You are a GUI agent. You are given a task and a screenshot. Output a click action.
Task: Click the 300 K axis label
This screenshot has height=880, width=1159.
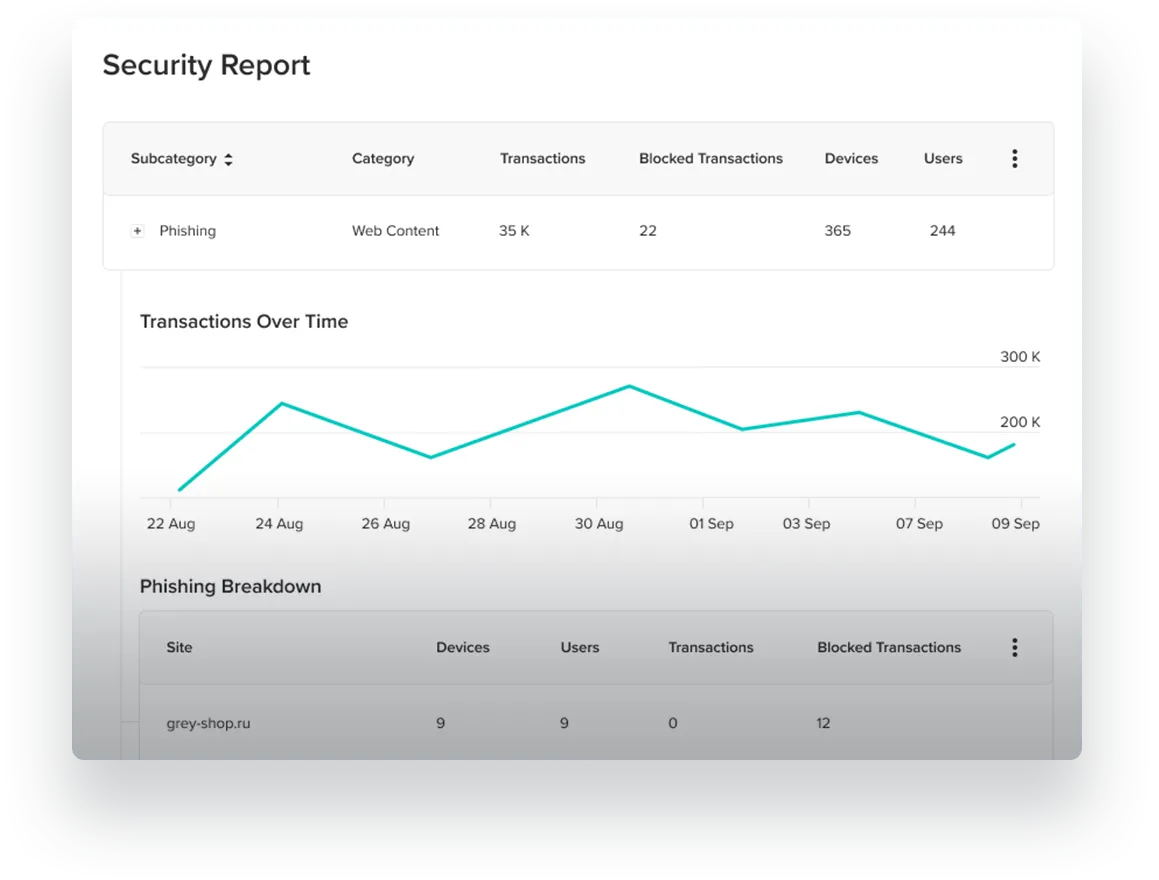tap(1019, 356)
